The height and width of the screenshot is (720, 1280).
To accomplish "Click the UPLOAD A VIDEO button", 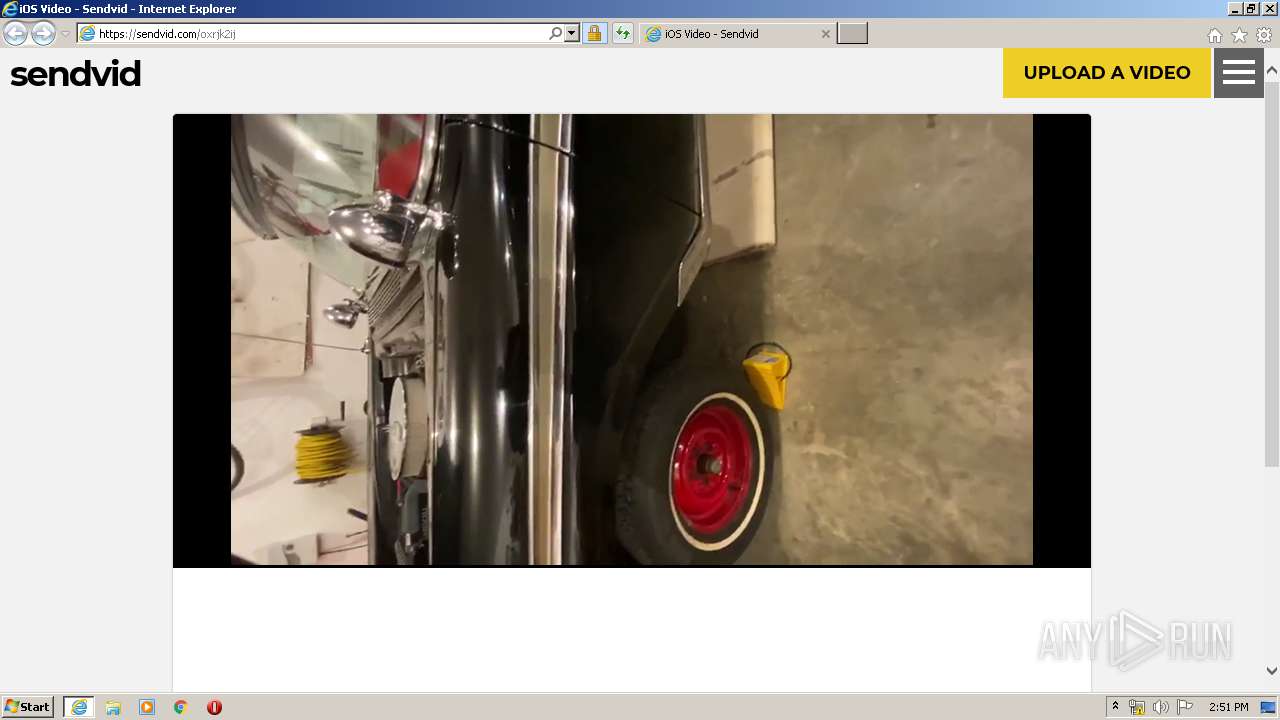I will pyautogui.click(x=1107, y=73).
